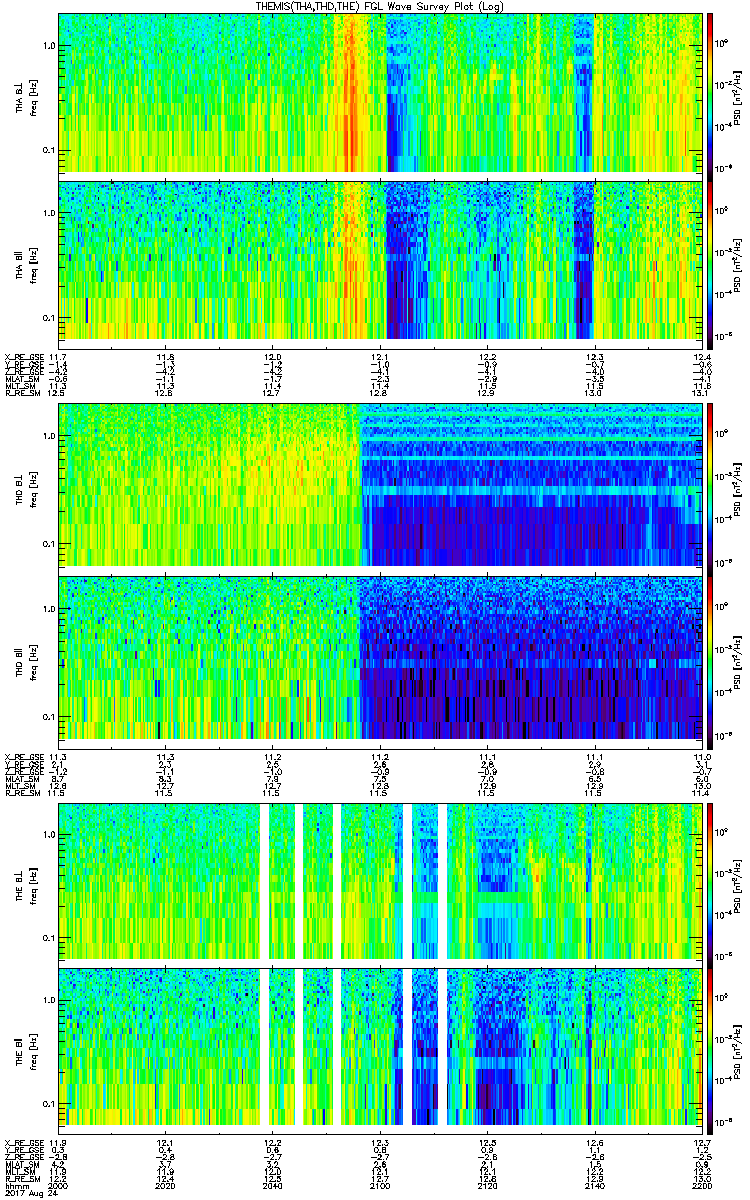Click the color bar beside THD B-perpendicular panel
Screen dimensions: 750x1200
[710, 485]
